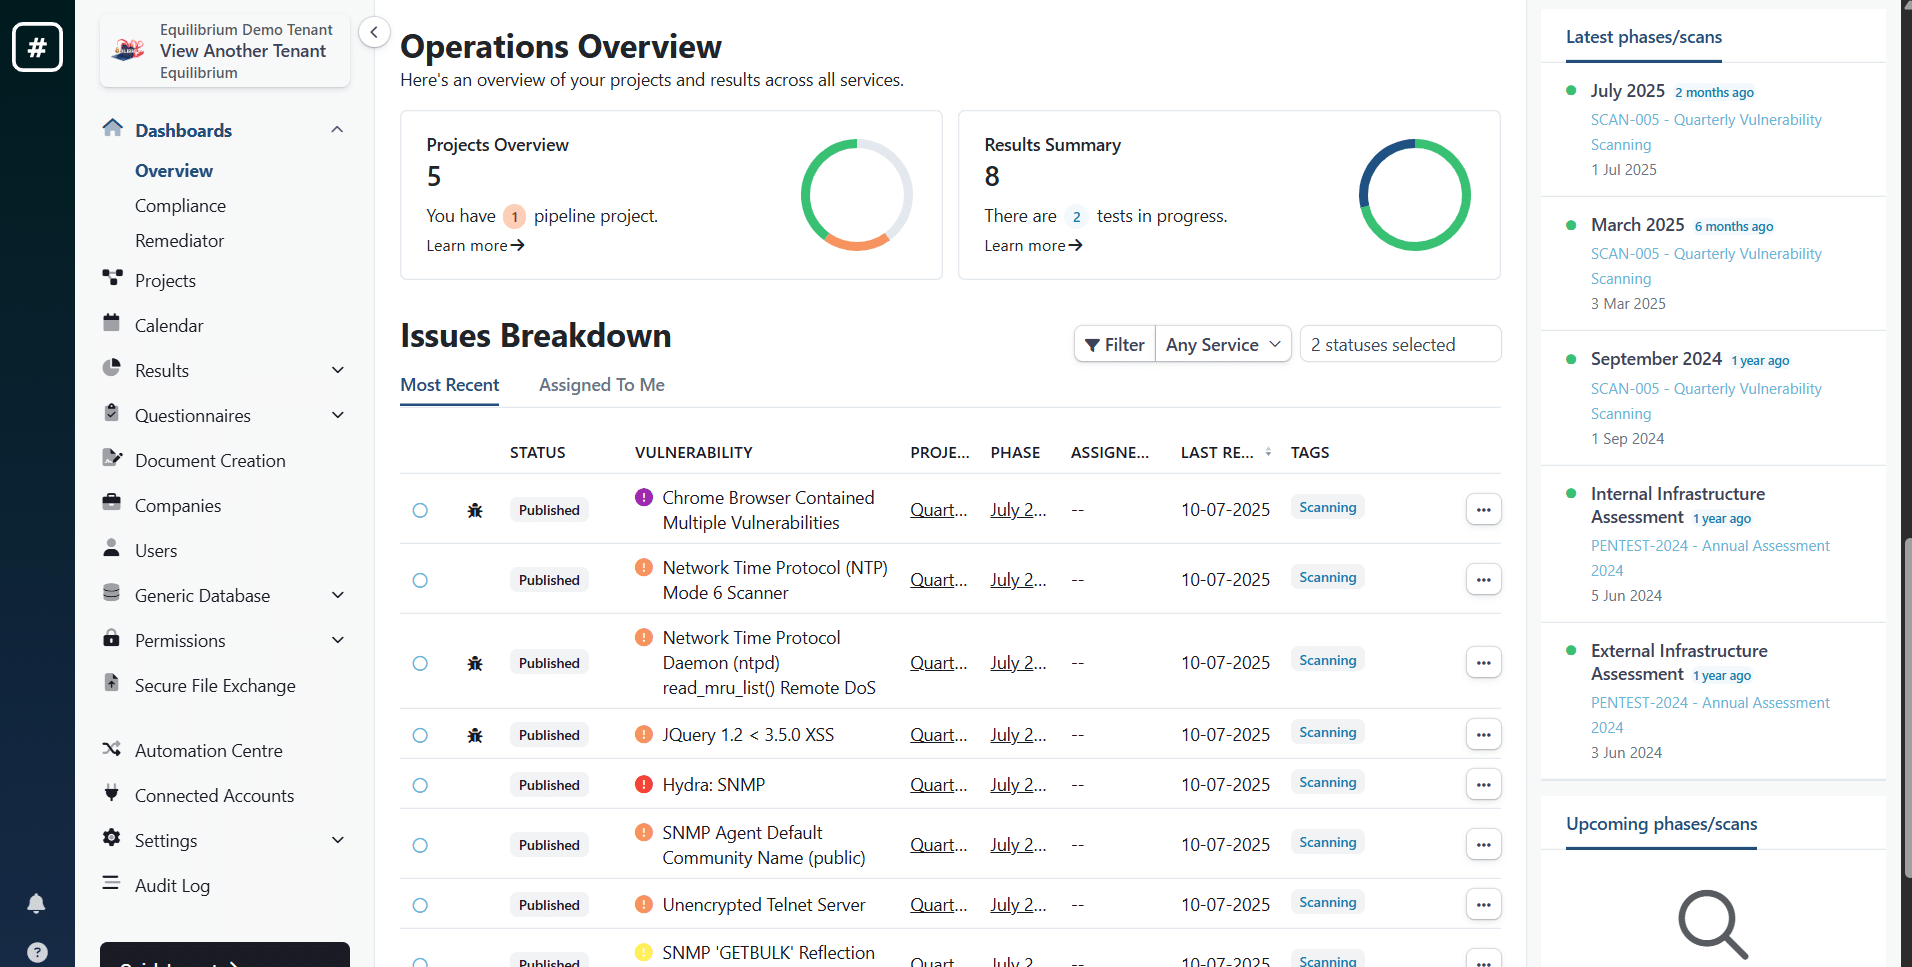Collapse the Dashboards section
This screenshot has height=967, width=1912.
tap(337, 129)
